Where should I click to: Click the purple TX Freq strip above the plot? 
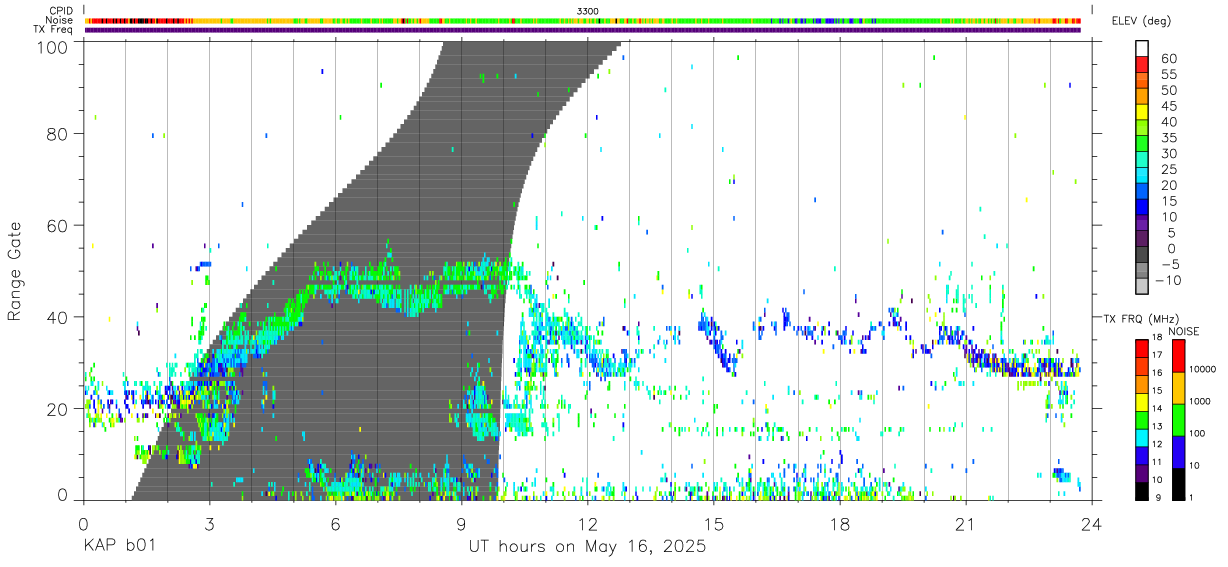(583, 30)
